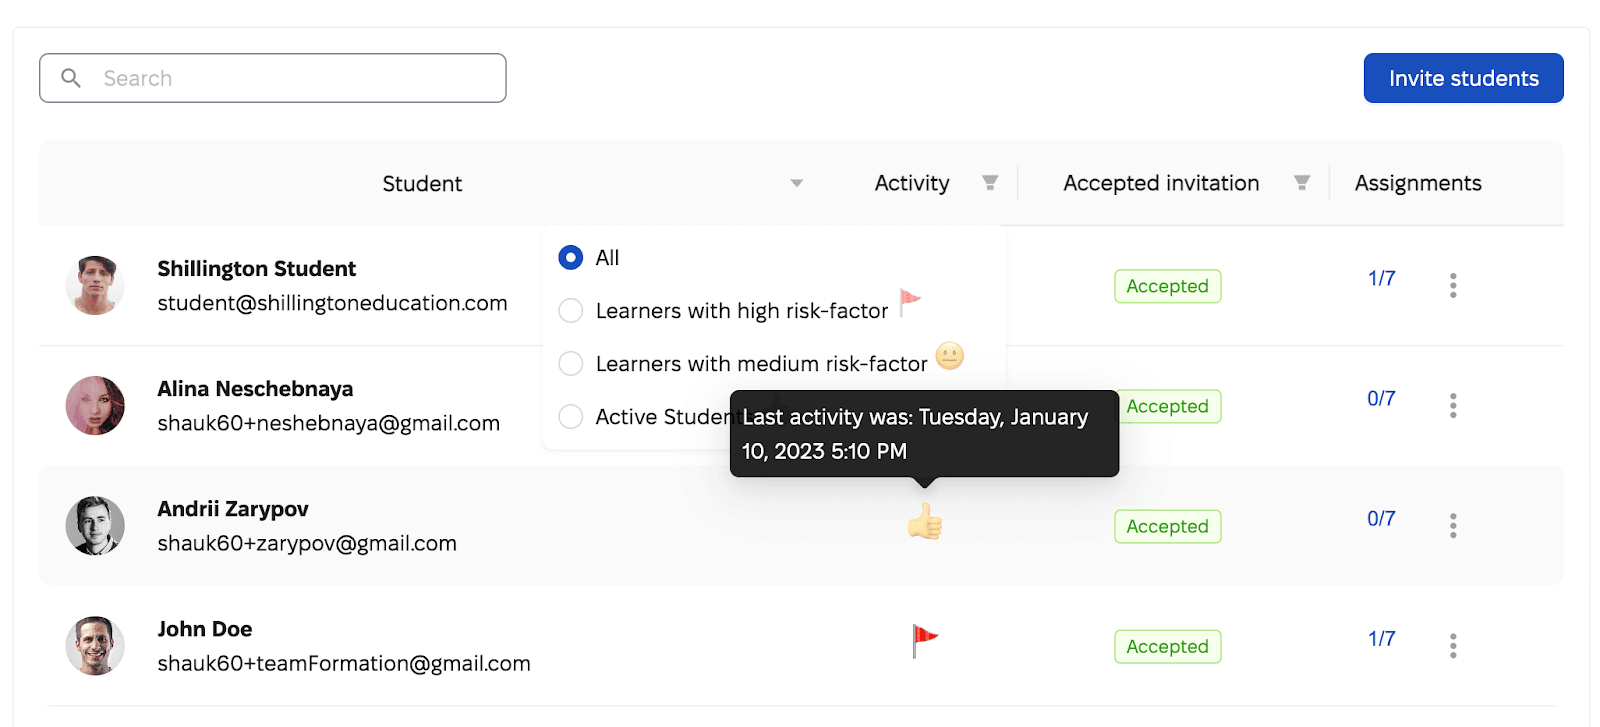
Task: Open the actions kebab menu for Shillington Student
Action: (1452, 286)
